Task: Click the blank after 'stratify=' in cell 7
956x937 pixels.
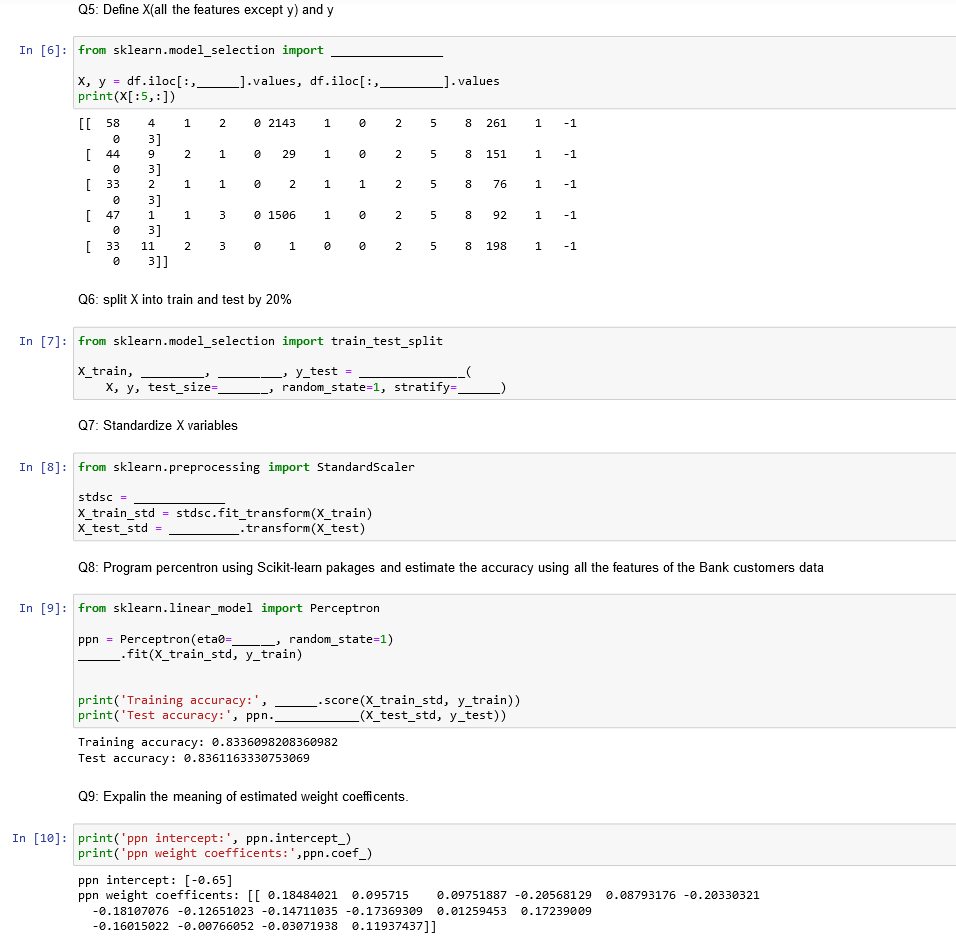Action: coord(479,388)
